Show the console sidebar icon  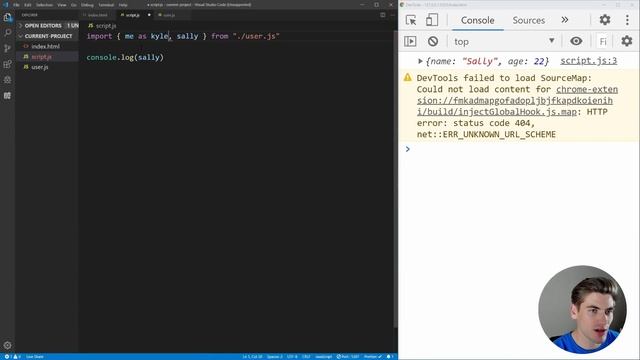pyautogui.click(x=410, y=41)
